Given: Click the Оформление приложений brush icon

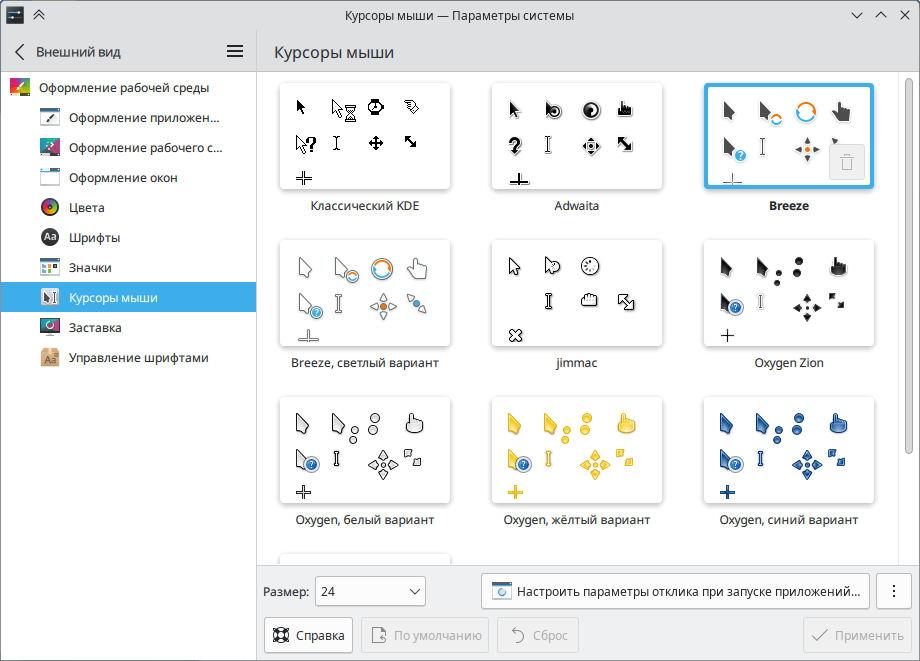Looking at the screenshot, I should 50,117.
